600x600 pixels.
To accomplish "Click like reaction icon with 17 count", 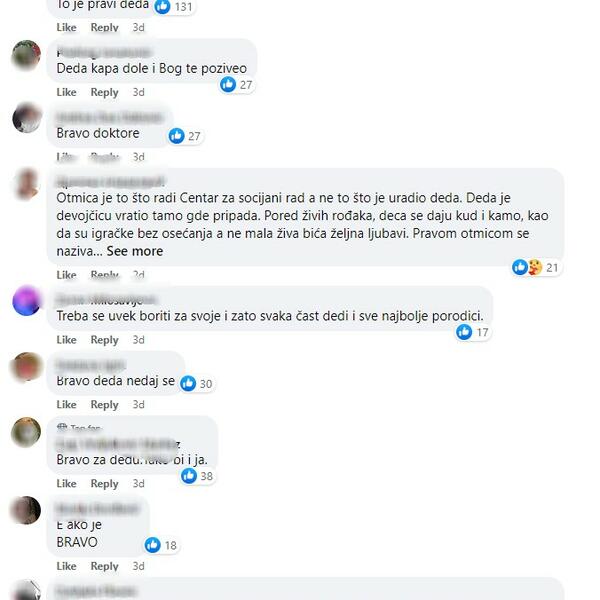I will click(464, 332).
